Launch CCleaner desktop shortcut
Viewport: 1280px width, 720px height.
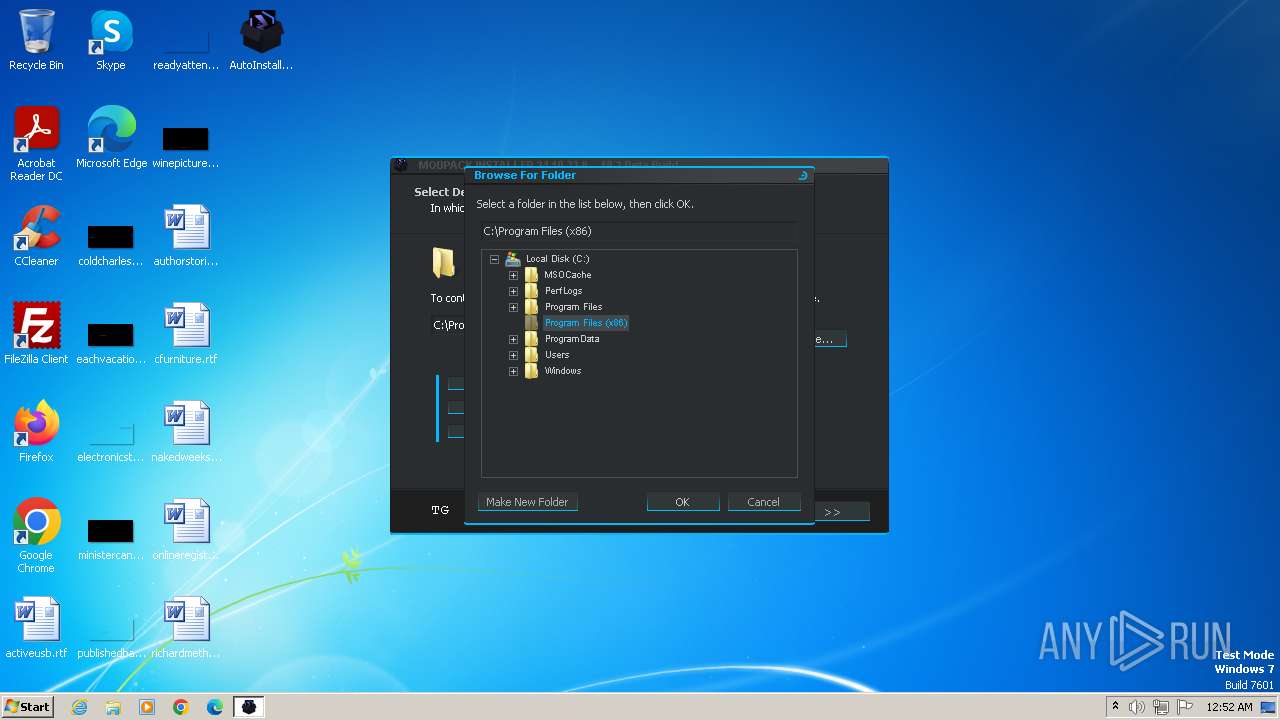[x=36, y=235]
